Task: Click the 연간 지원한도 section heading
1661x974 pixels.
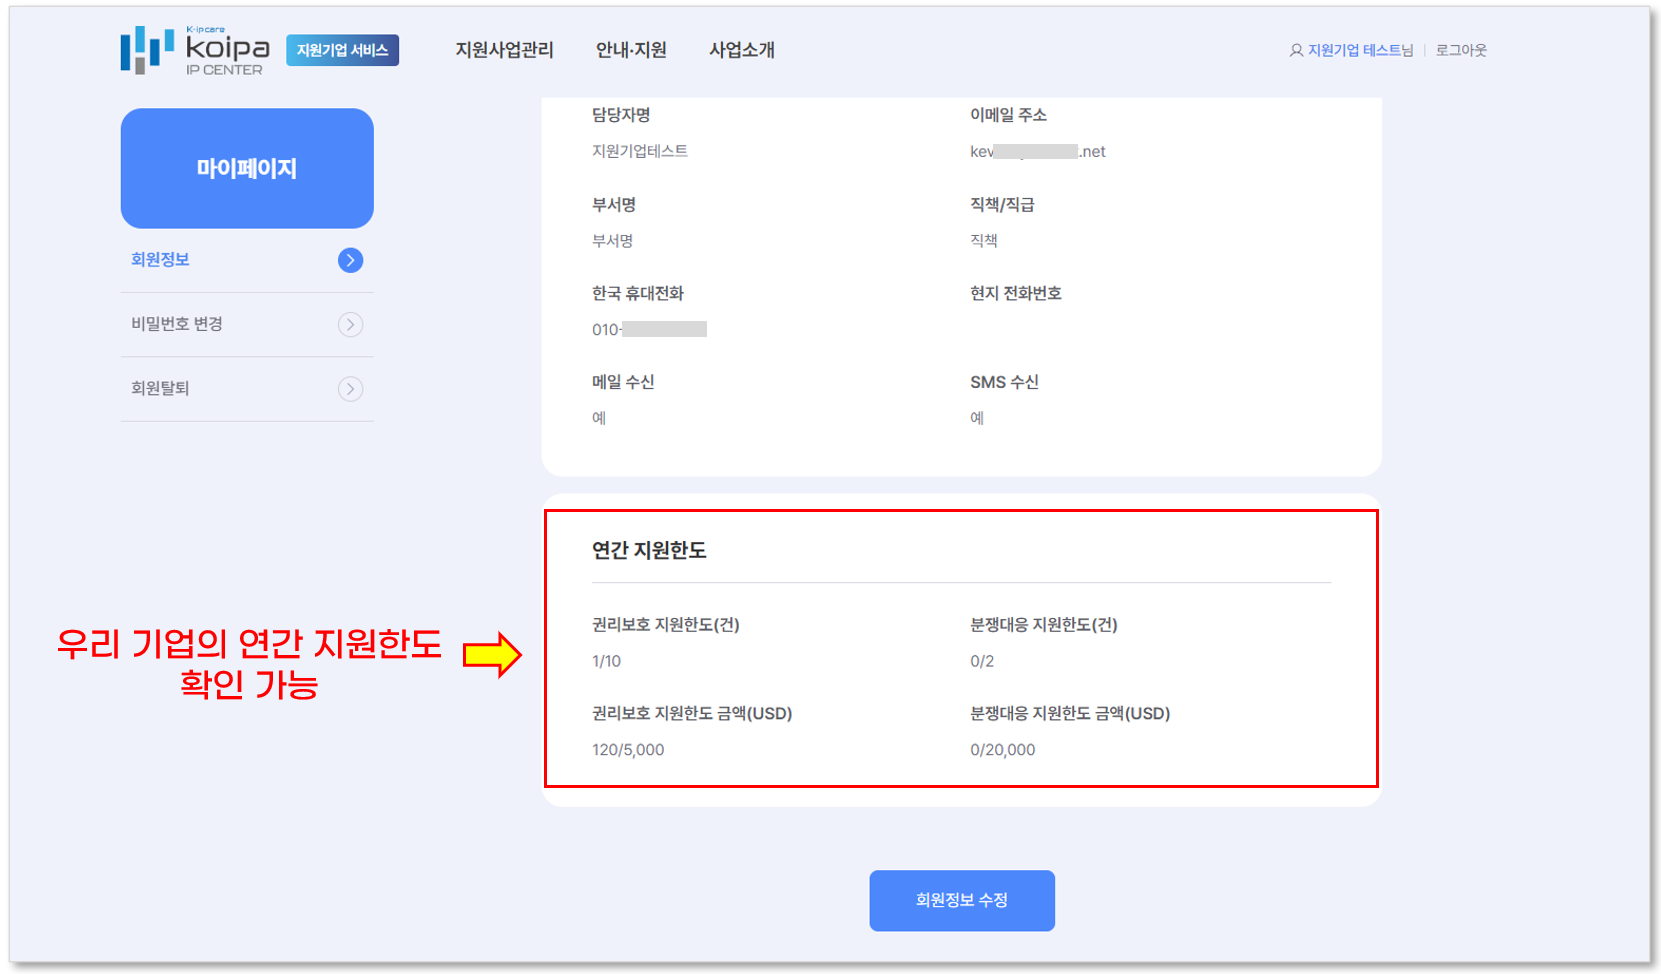Action: click(649, 550)
